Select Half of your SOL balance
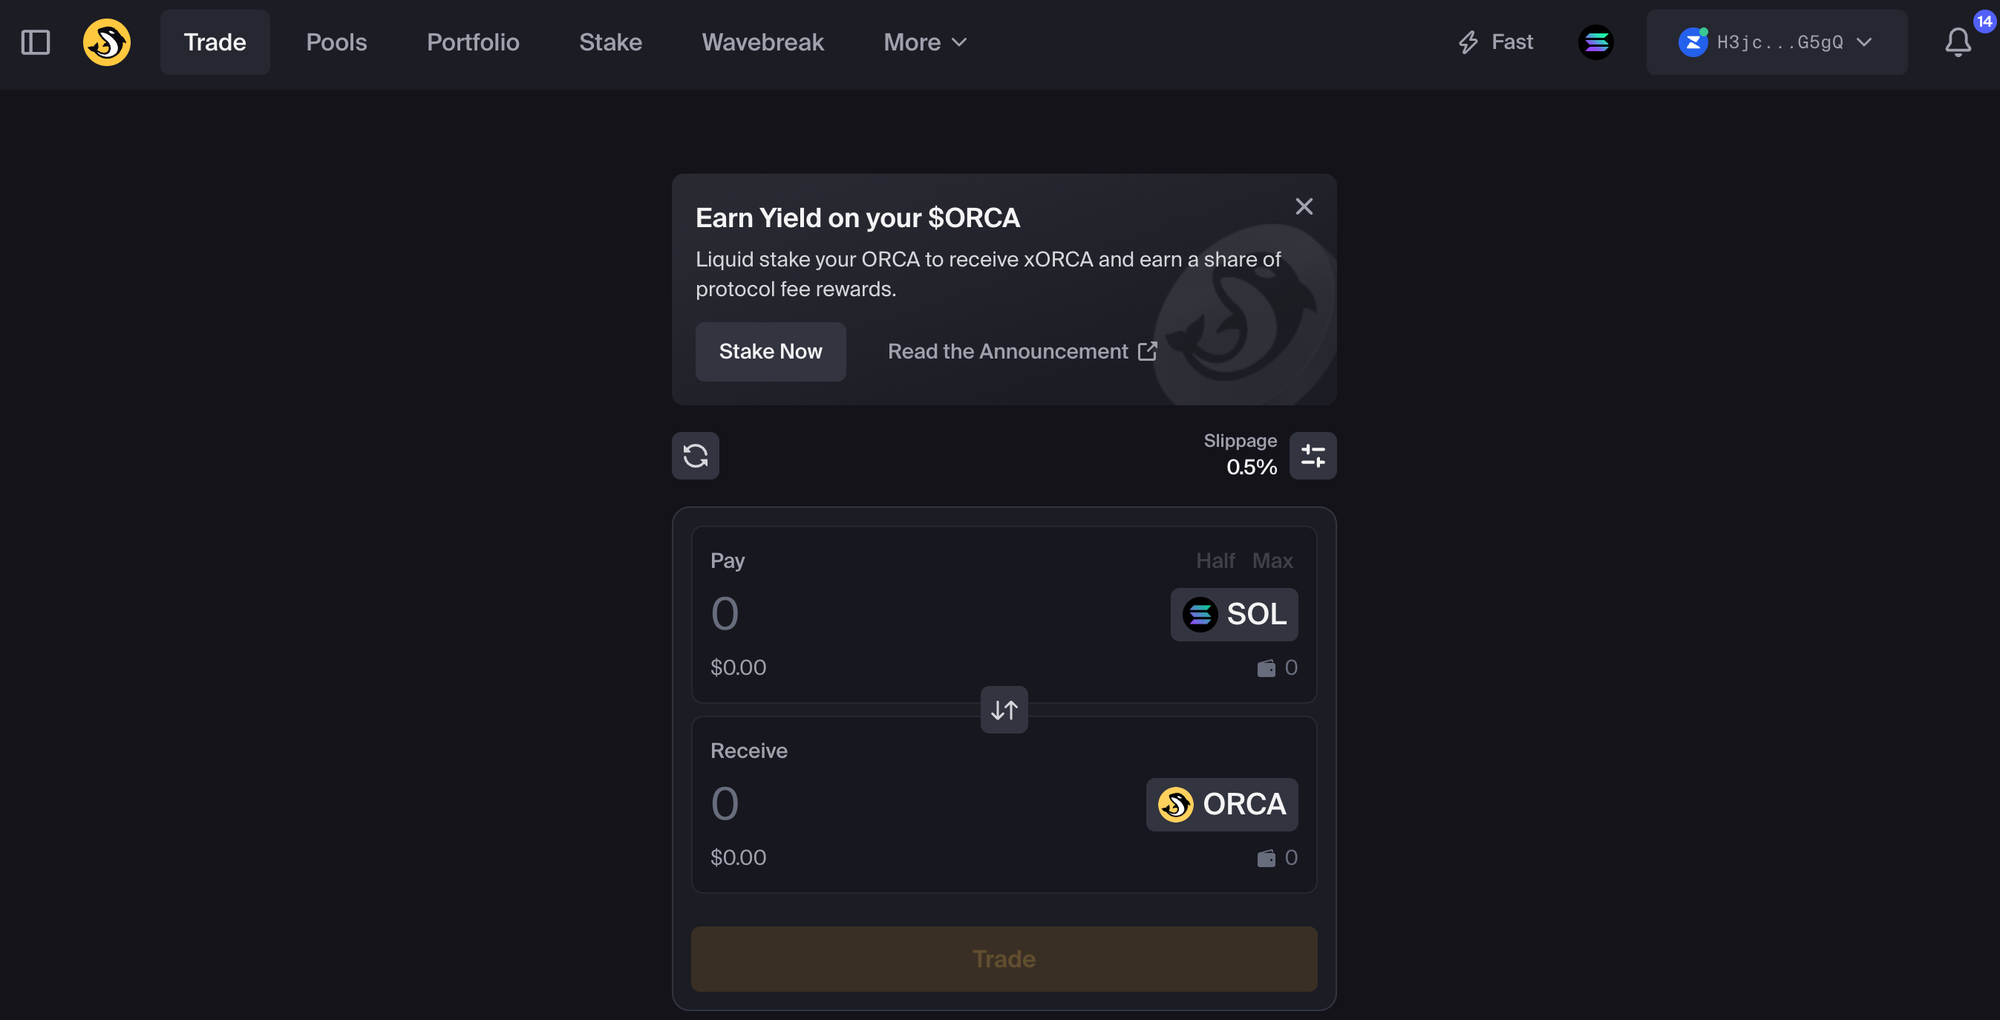This screenshot has height=1020, width=2000. pyautogui.click(x=1215, y=561)
